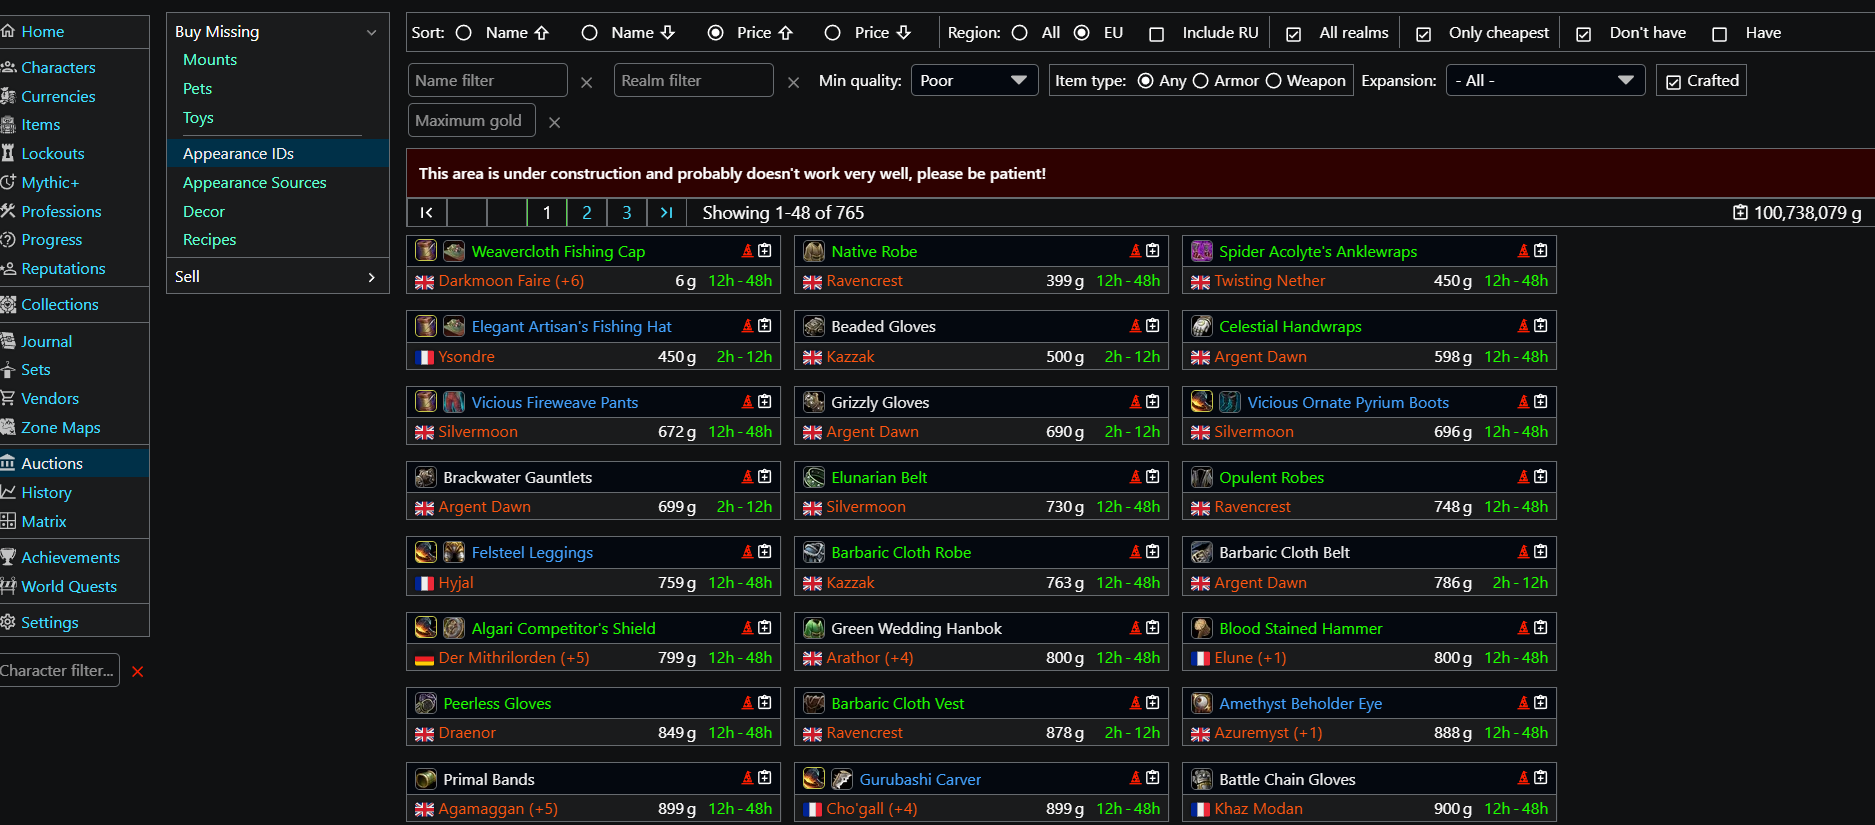Image resolution: width=1875 pixels, height=825 pixels.
Task: Toggle the All realms checkbox
Action: (x=1294, y=34)
